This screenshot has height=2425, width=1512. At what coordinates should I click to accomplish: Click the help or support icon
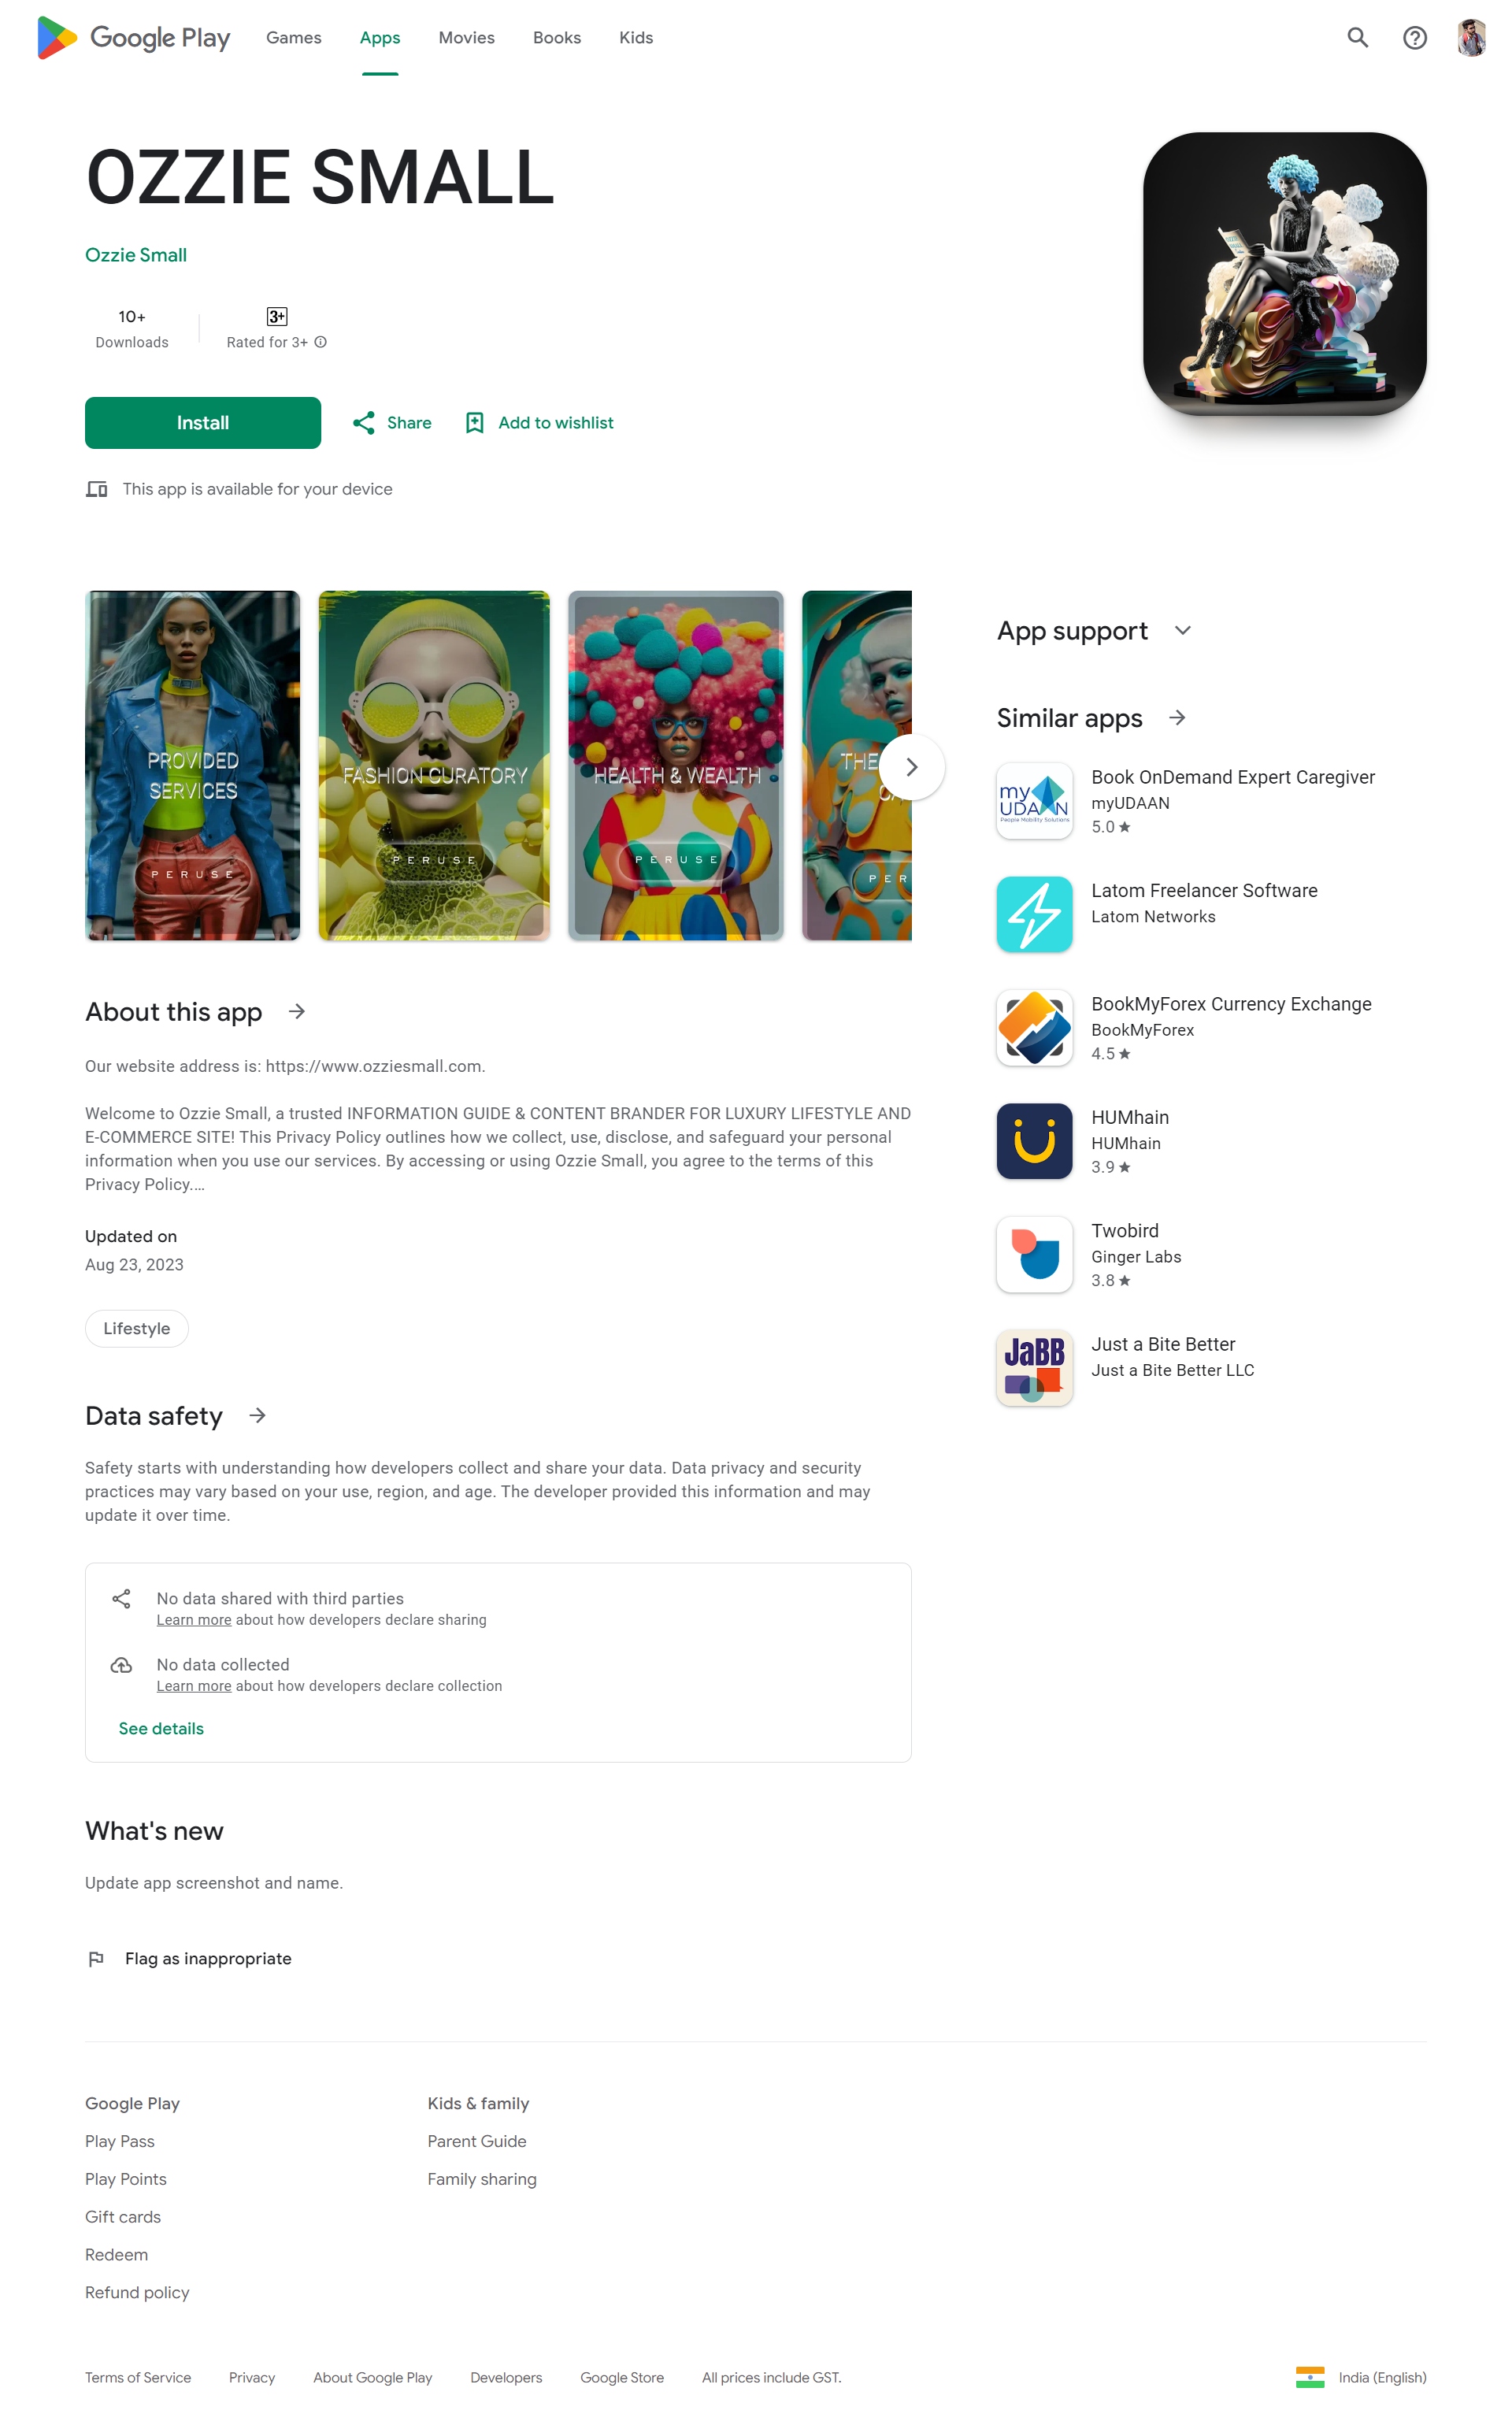point(1414,36)
